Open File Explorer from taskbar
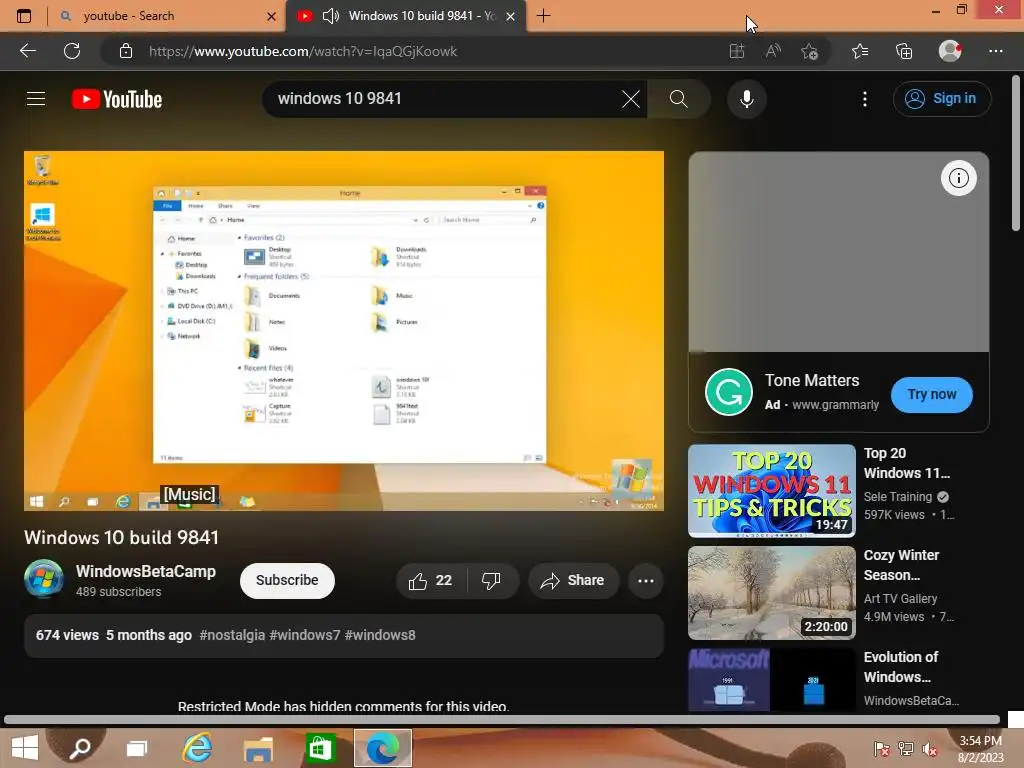The height and width of the screenshot is (768, 1024). (258, 748)
